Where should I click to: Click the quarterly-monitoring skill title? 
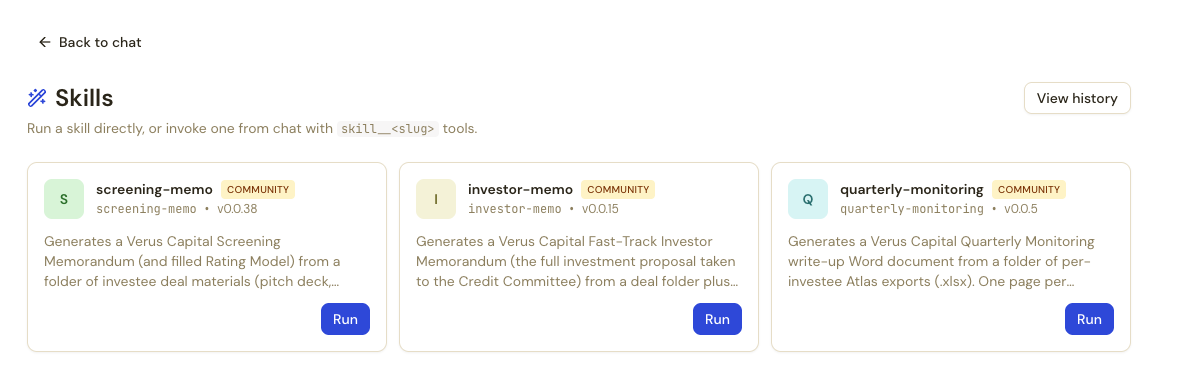point(911,189)
